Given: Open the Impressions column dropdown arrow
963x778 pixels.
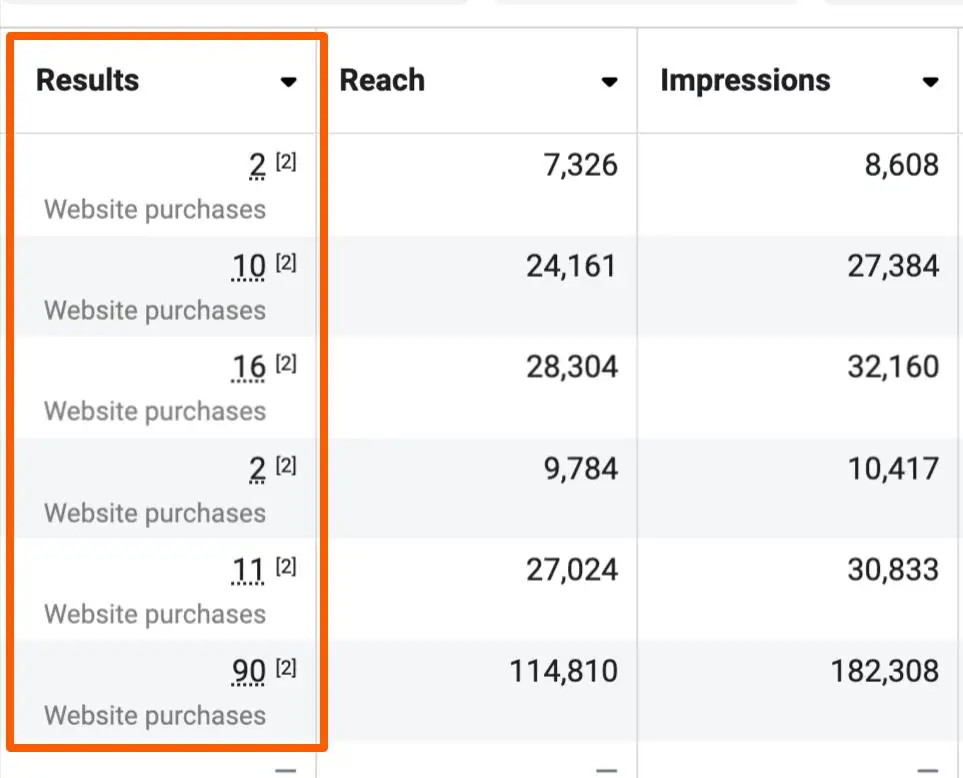Looking at the screenshot, I should pyautogui.click(x=930, y=82).
